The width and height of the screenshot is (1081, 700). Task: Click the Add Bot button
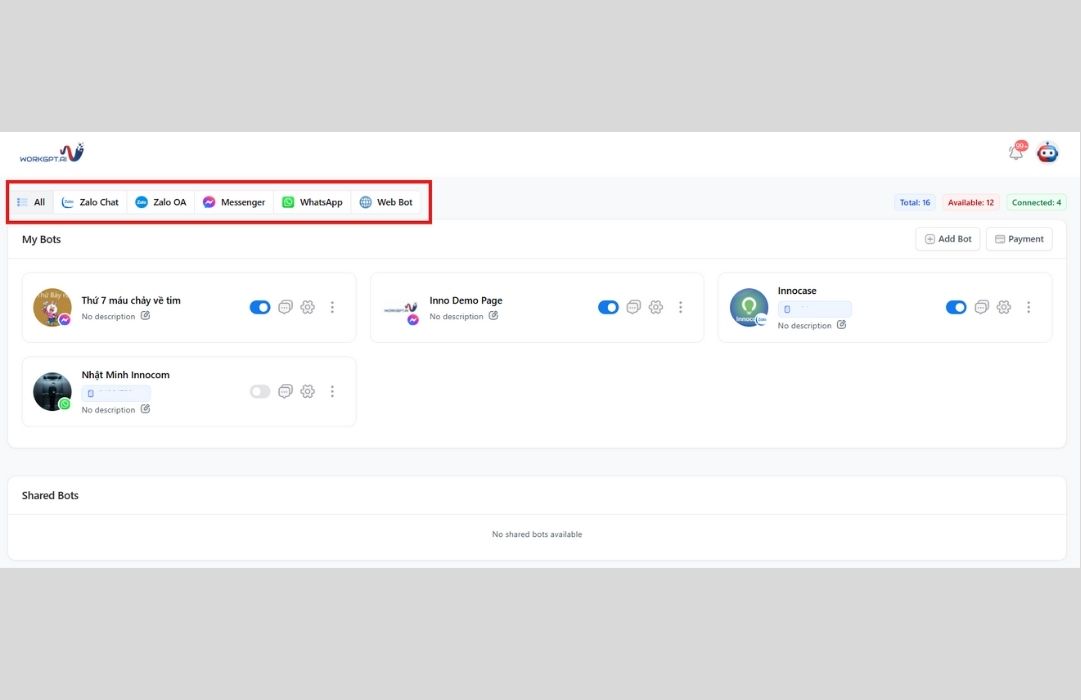pos(947,238)
